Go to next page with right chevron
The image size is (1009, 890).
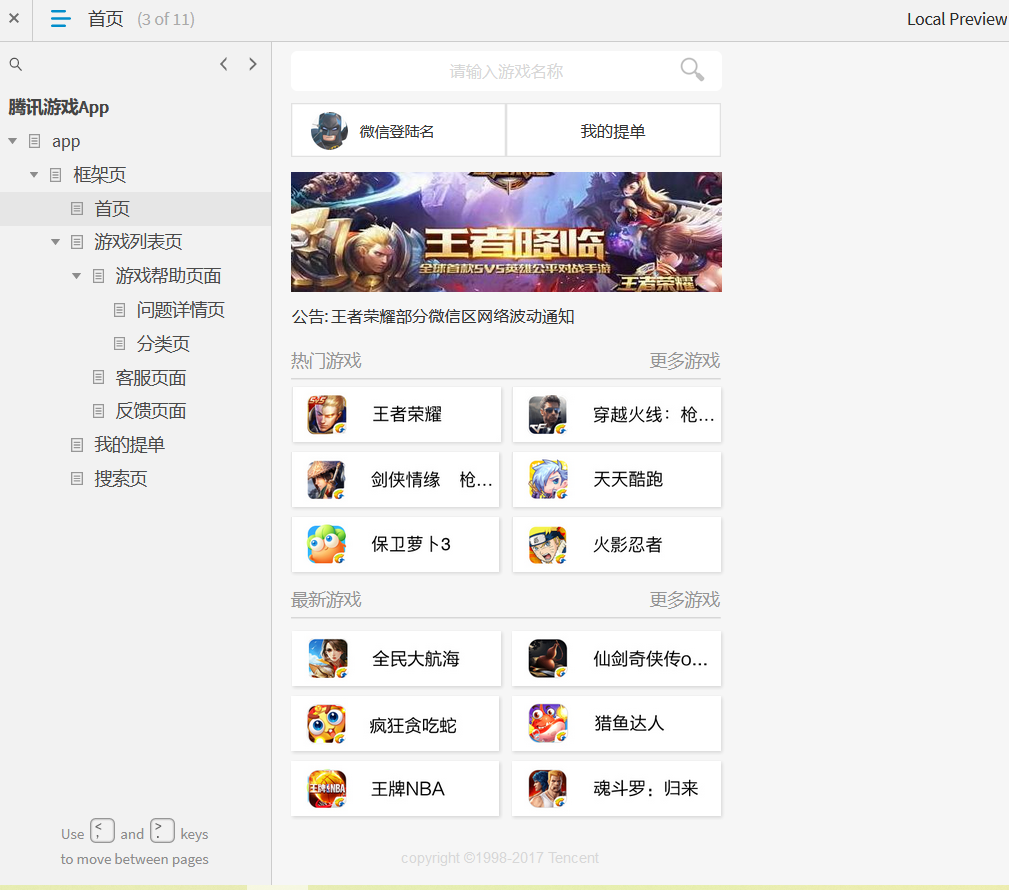253,64
